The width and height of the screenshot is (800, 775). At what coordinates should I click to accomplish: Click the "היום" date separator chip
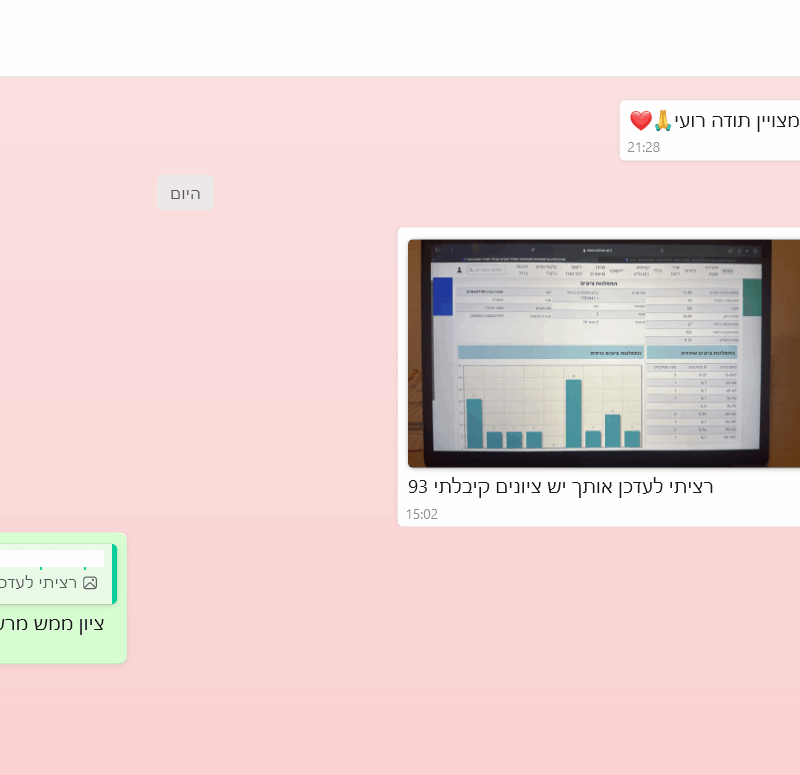pyautogui.click(x=185, y=193)
